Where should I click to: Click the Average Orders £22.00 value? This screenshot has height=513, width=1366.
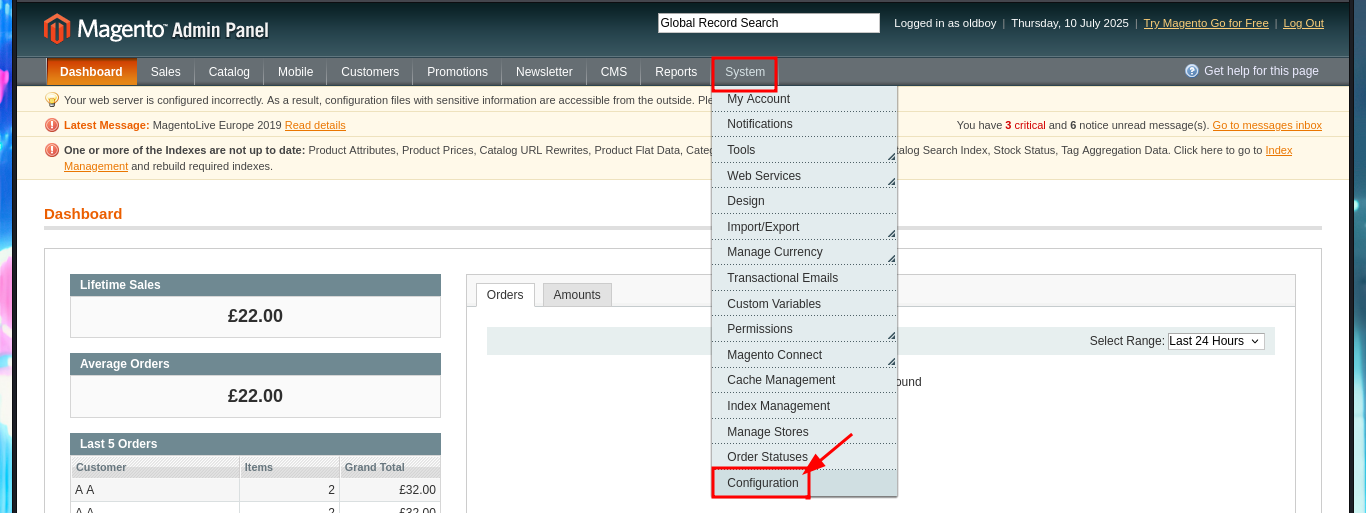pyautogui.click(x=255, y=396)
